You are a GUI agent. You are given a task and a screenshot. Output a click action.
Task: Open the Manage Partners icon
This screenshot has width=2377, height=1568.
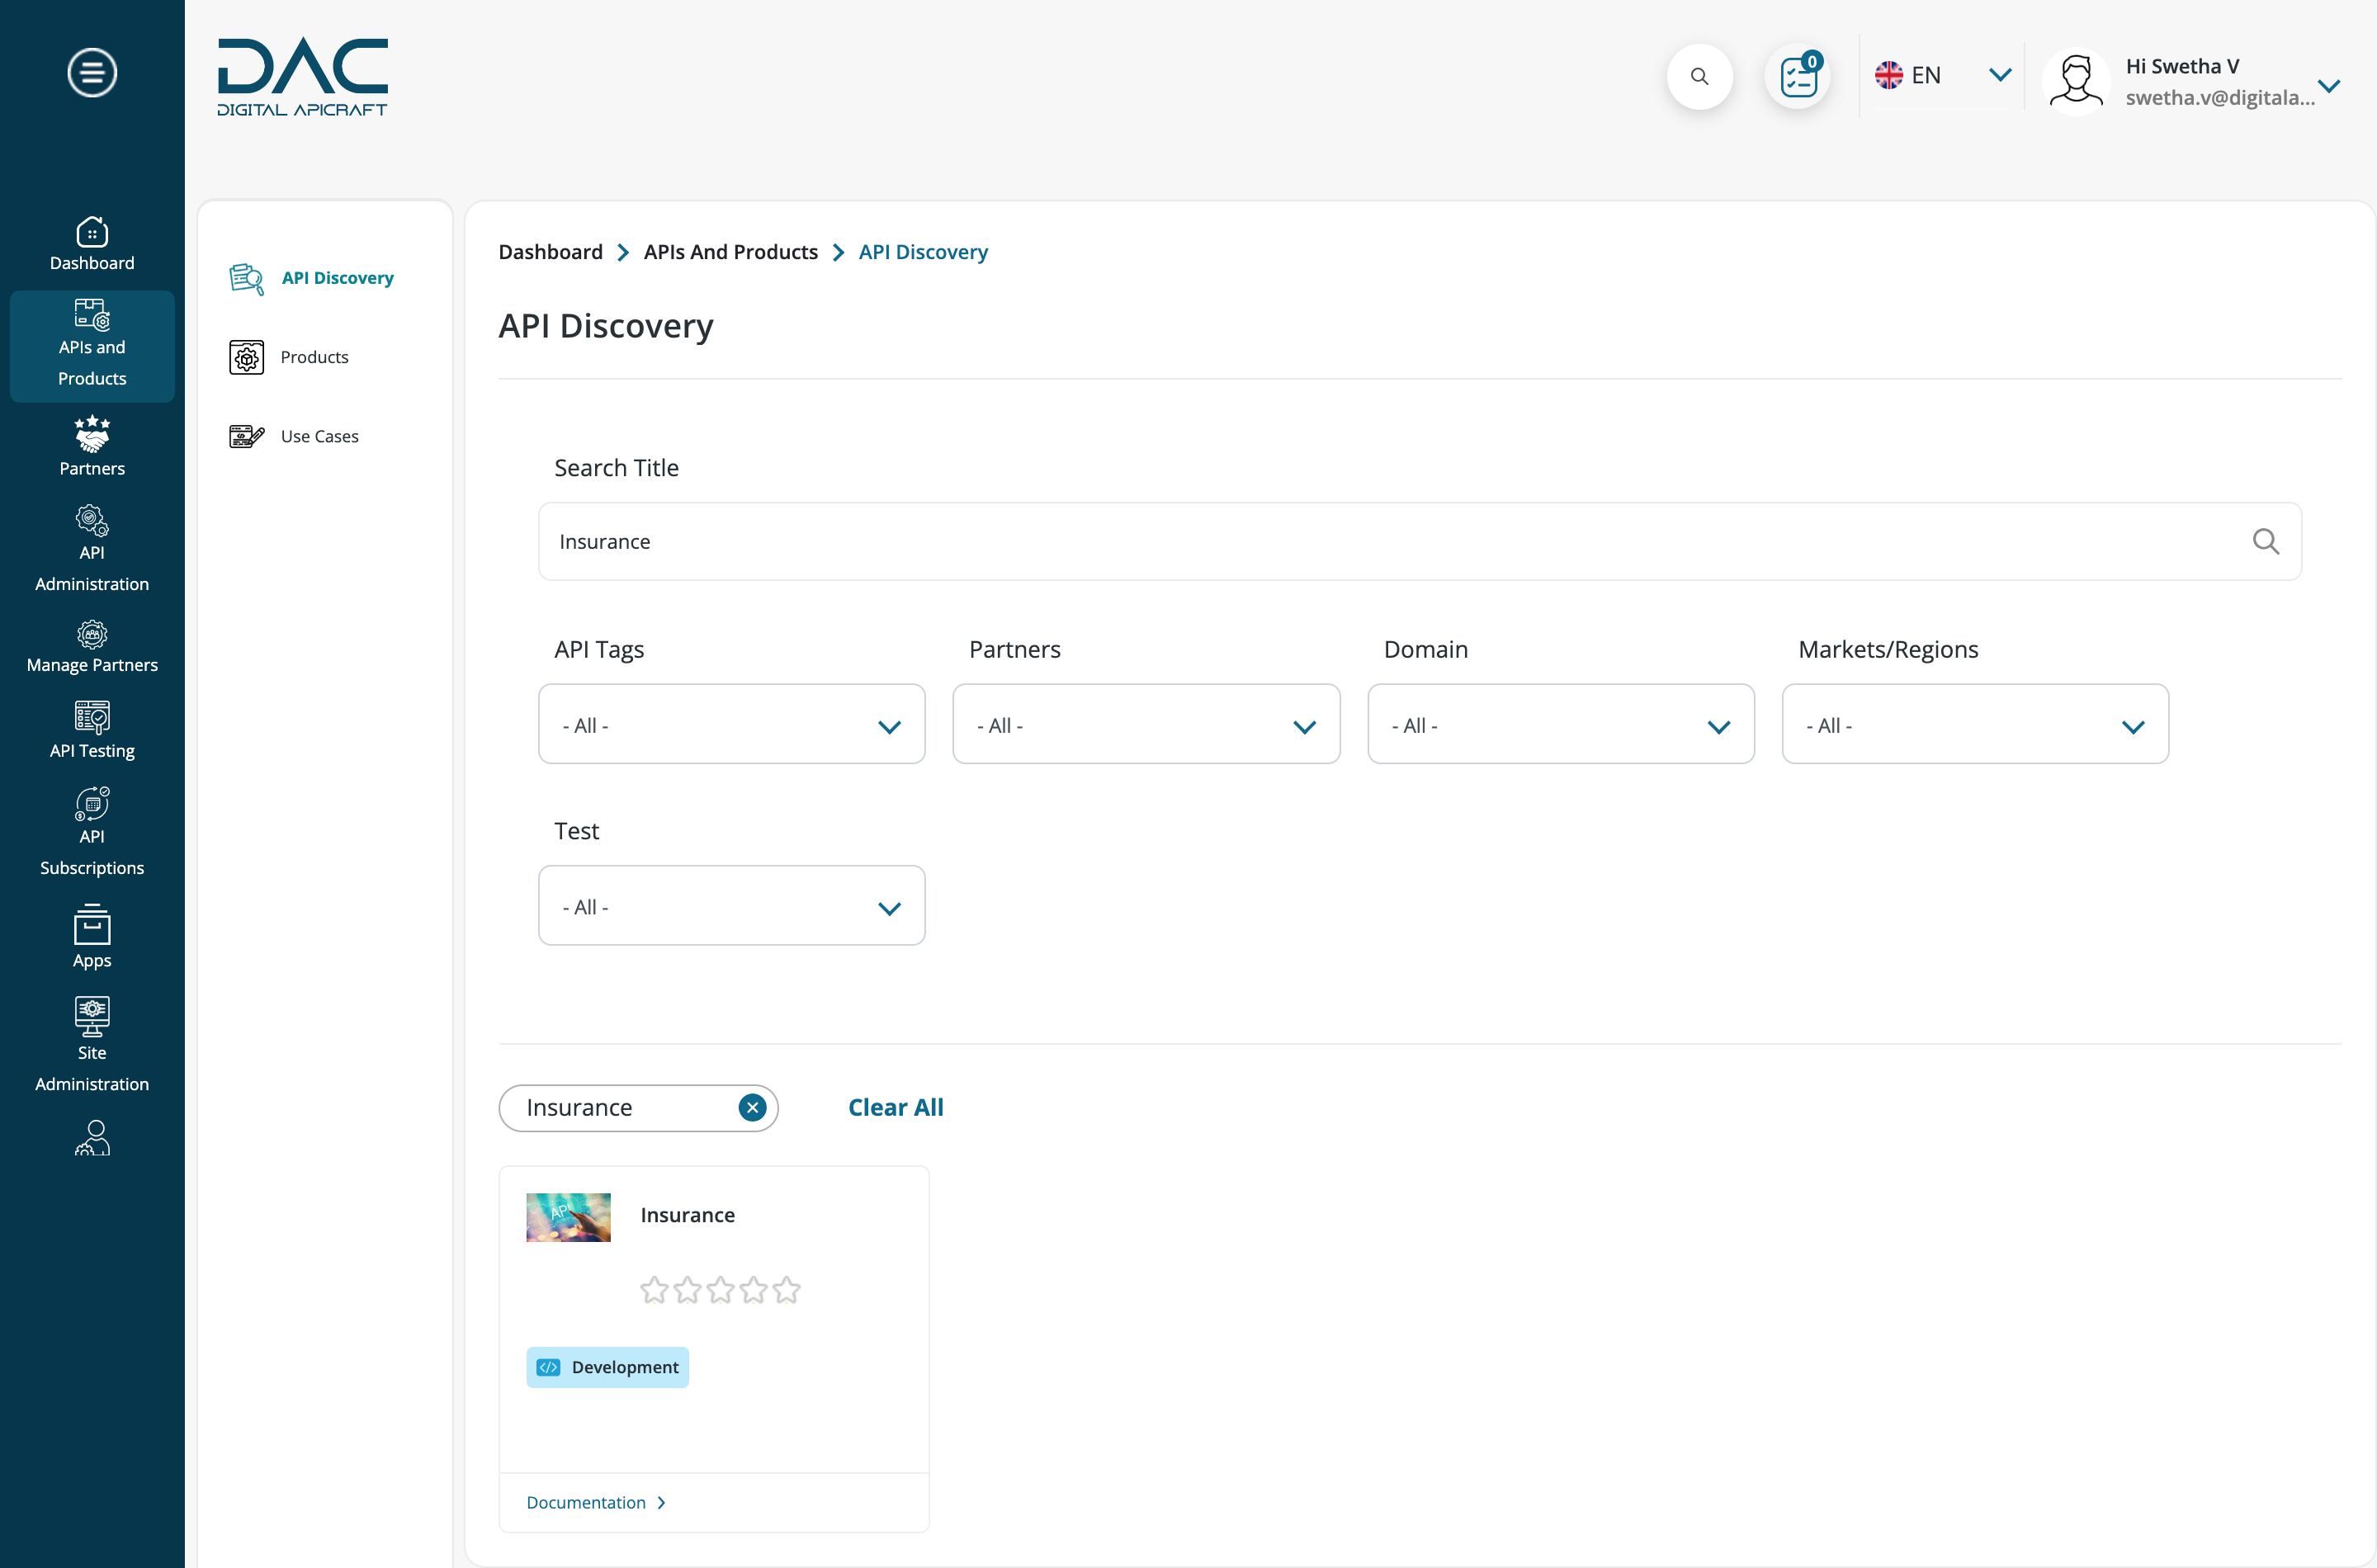(x=92, y=634)
